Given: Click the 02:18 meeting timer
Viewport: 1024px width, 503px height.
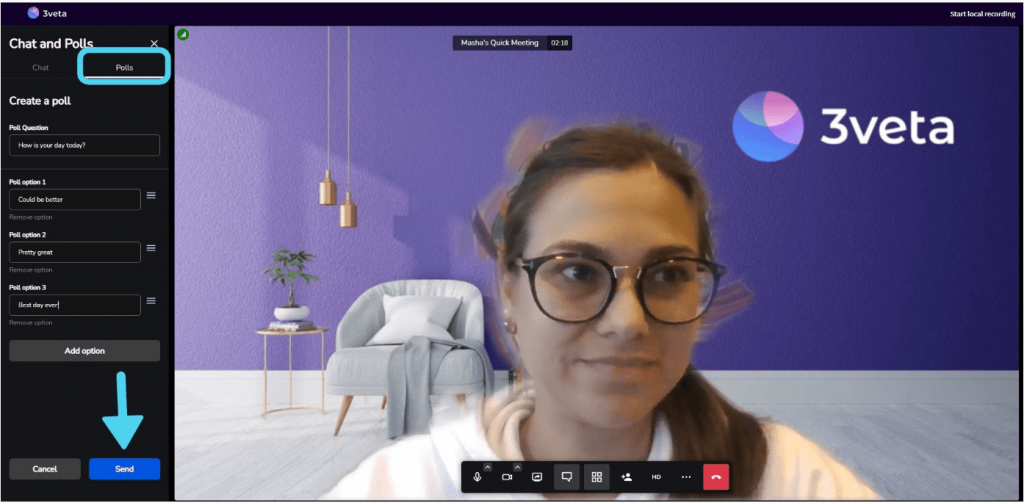Looking at the screenshot, I should click(x=559, y=42).
